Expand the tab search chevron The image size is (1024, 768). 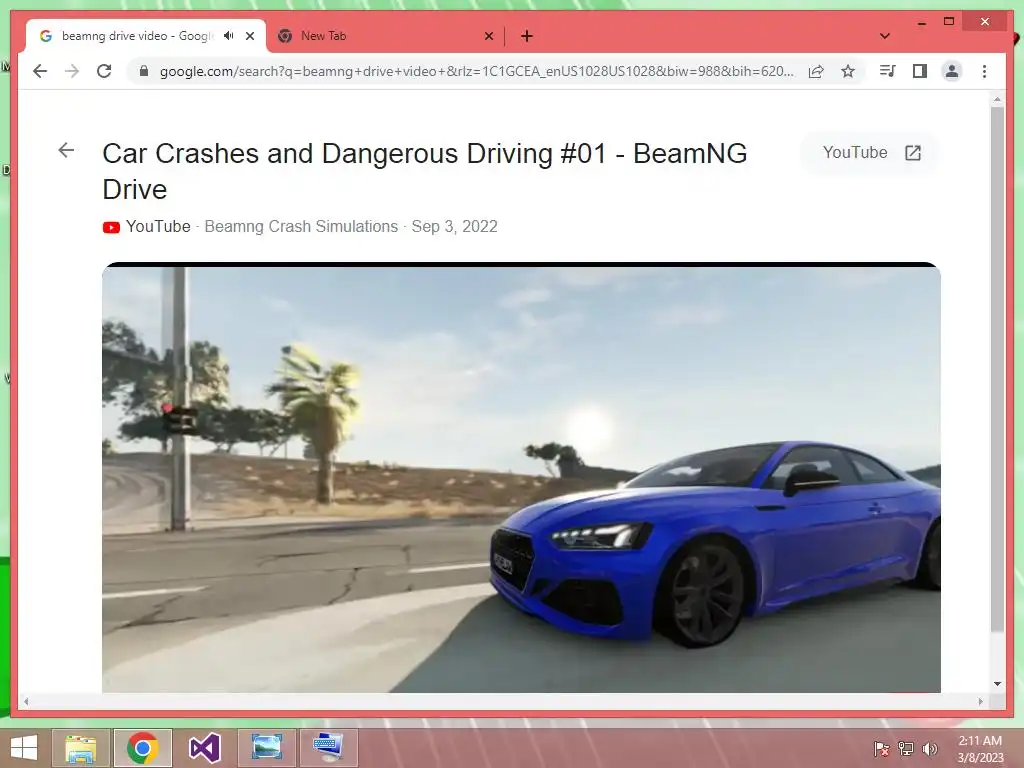coord(885,36)
